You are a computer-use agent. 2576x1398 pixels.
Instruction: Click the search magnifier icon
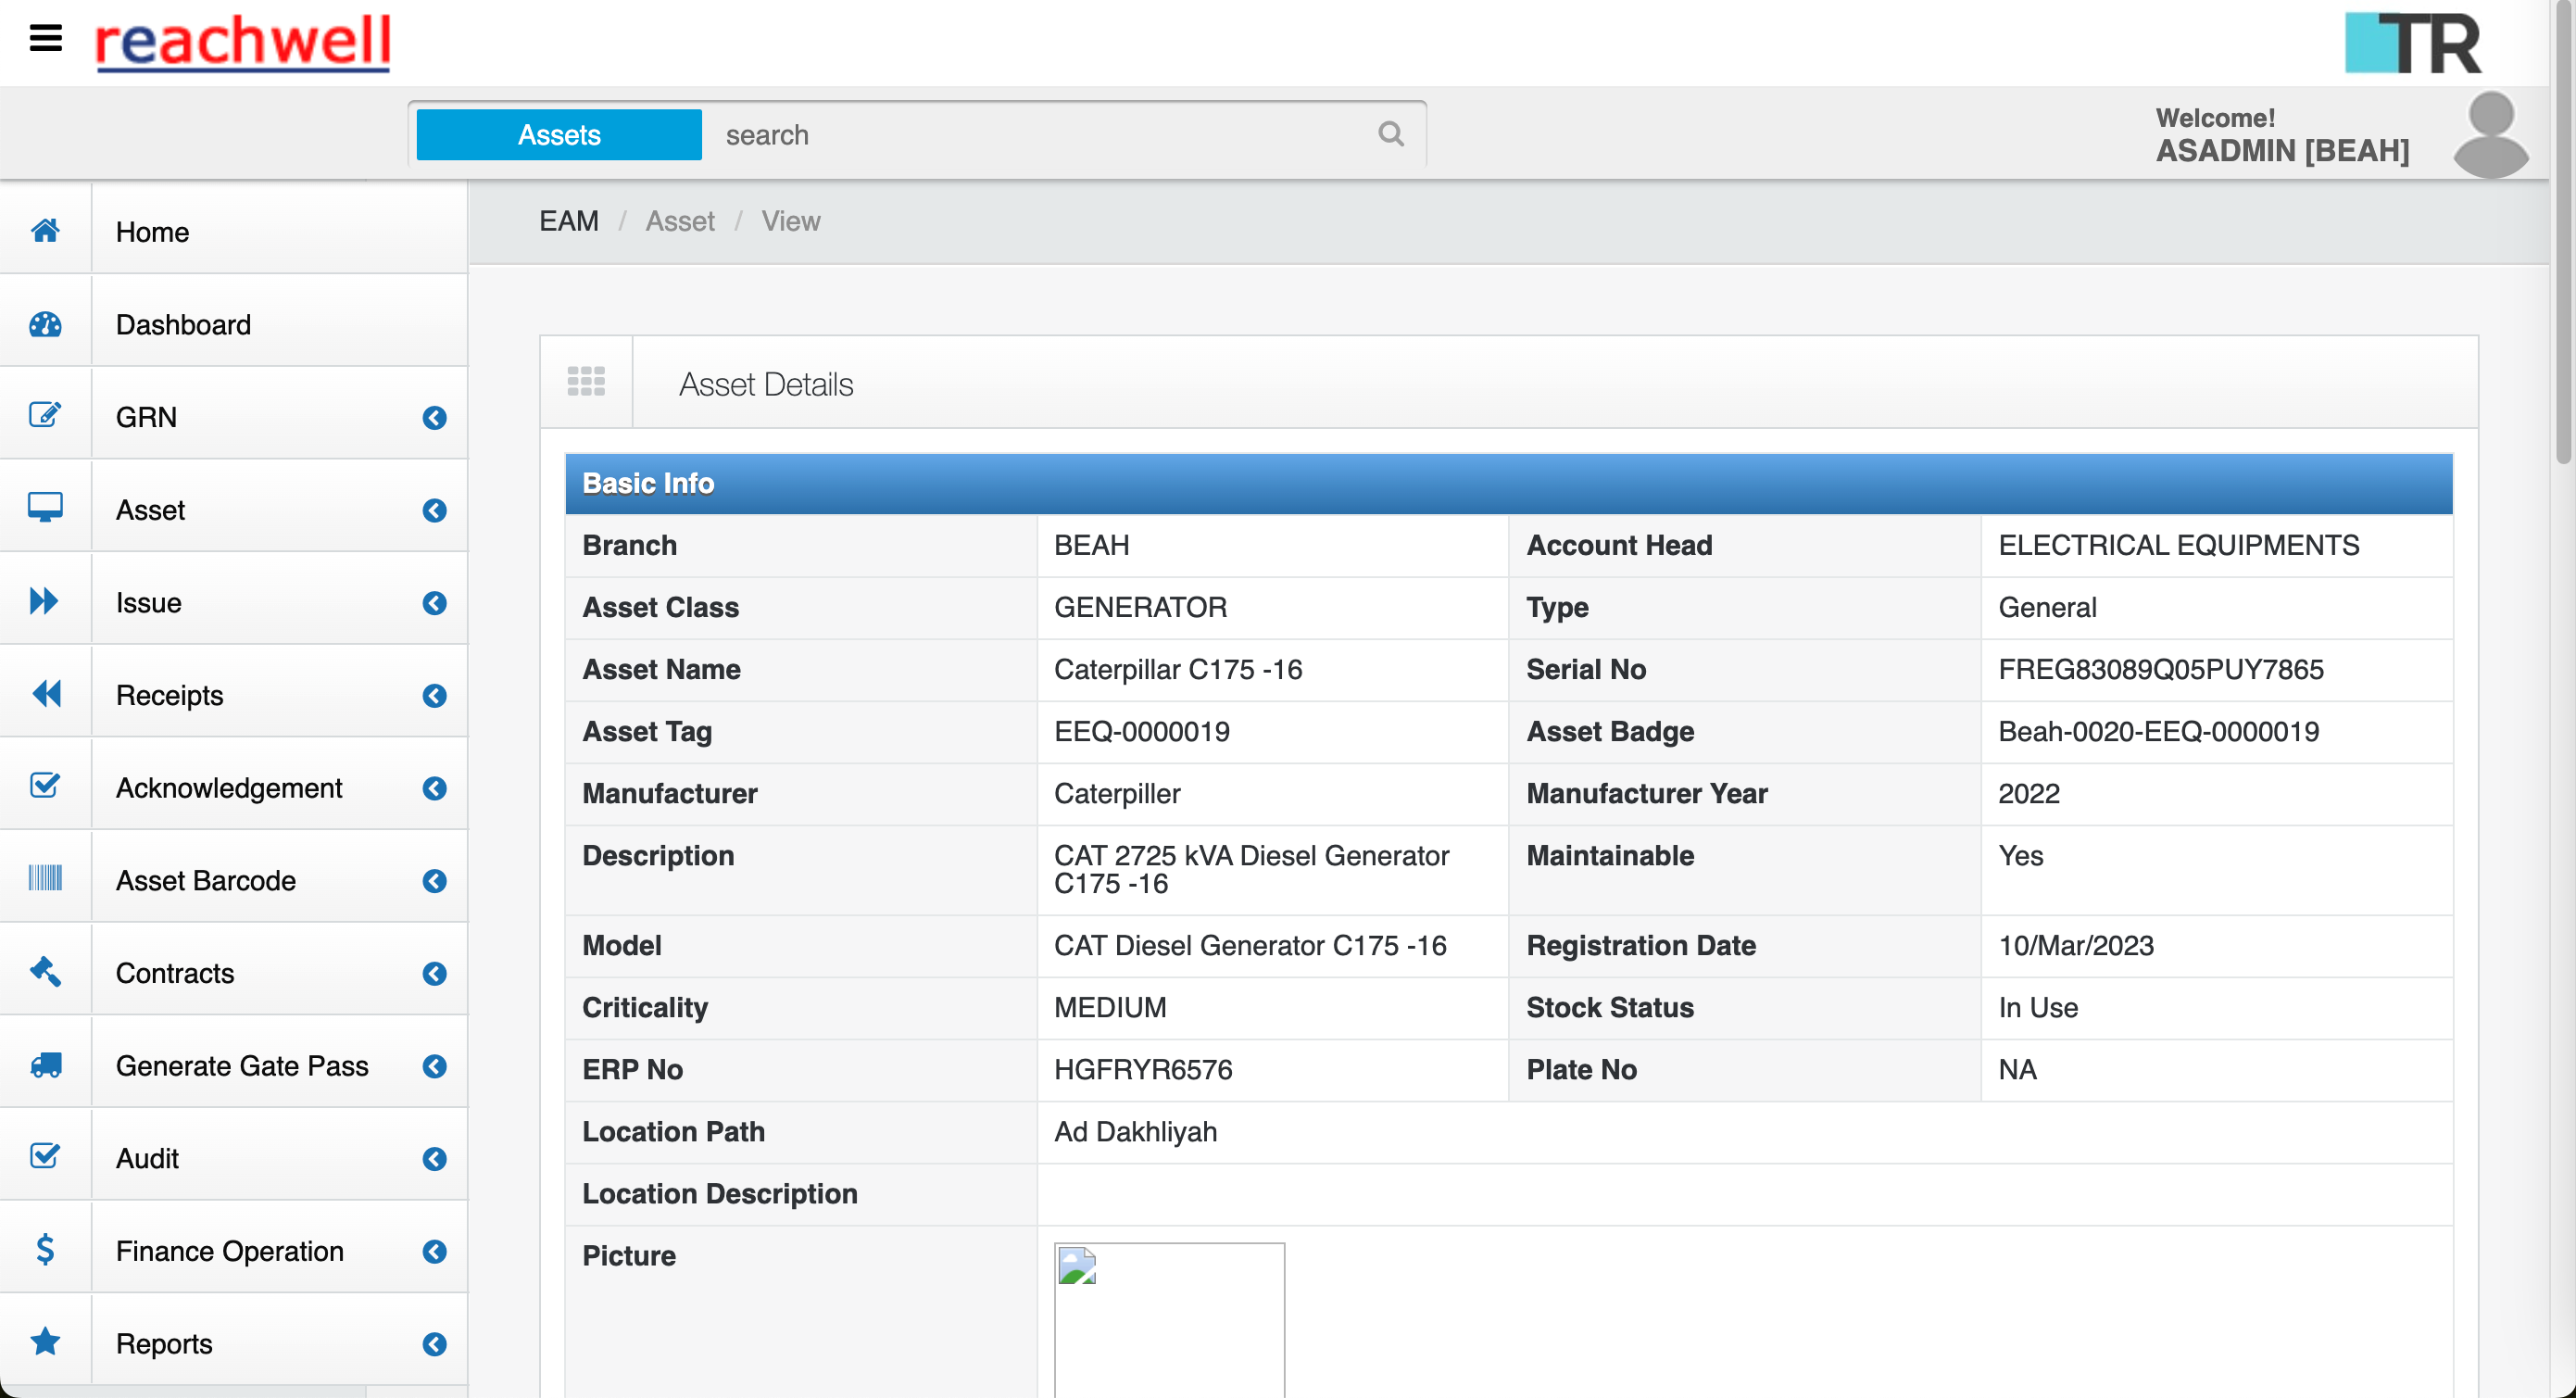(1391, 133)
